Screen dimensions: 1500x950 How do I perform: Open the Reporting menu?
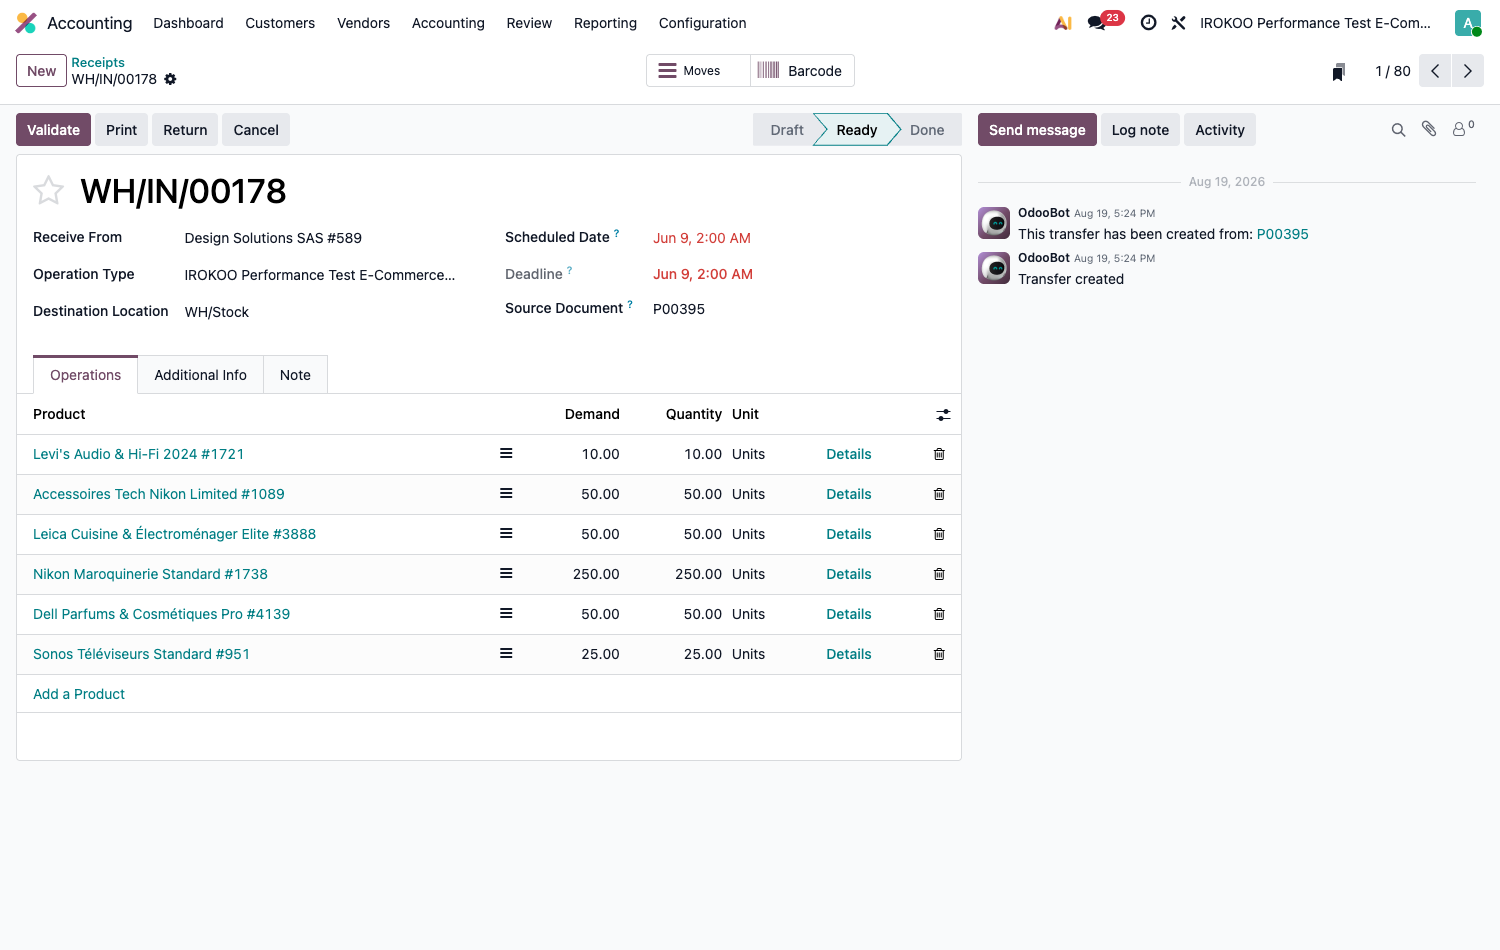(605, 23)
